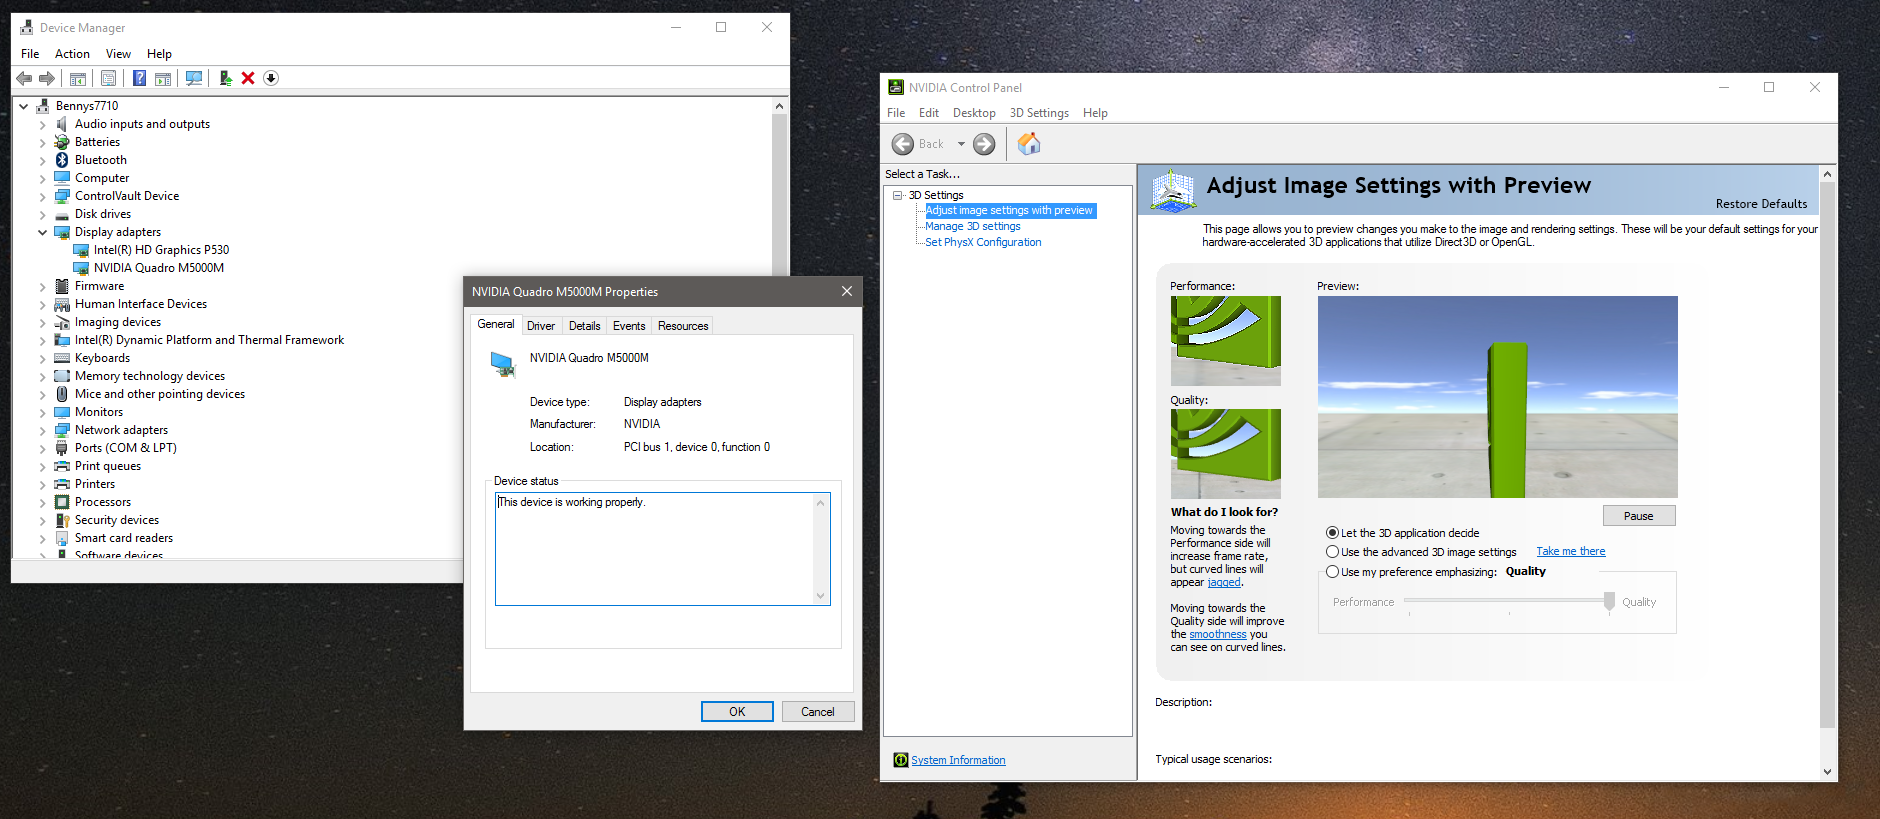Click the display adapter icon in Properties dialog
Screen dimensions: 1880x819
(x=503, y=364)
